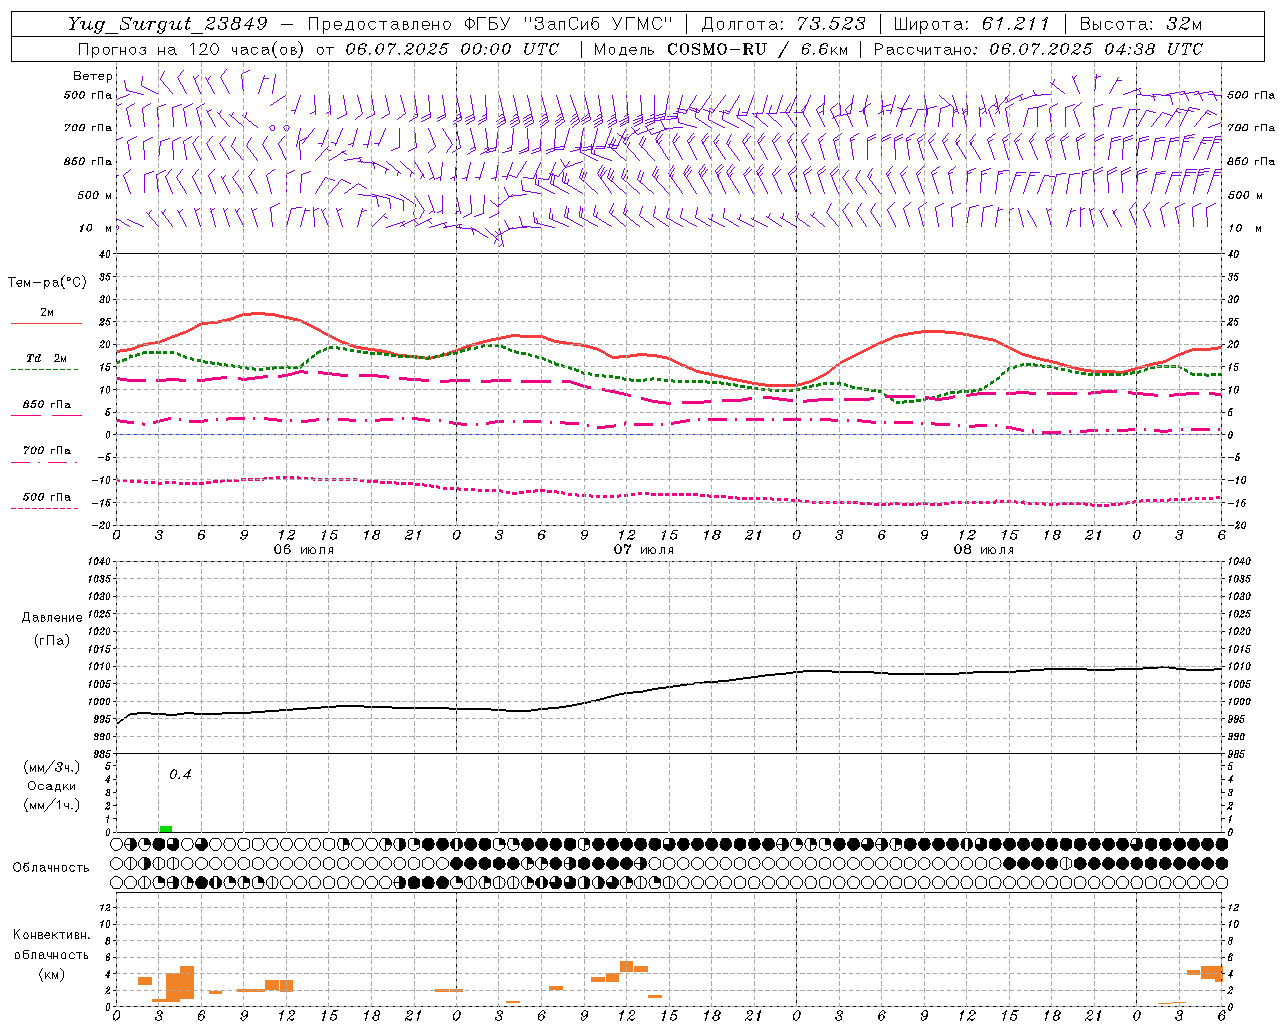The image size is (1280, 1024).
Task: Click "Прогноз на 120 часа(ов)" forecast text
Action: (x=193, y=49)
